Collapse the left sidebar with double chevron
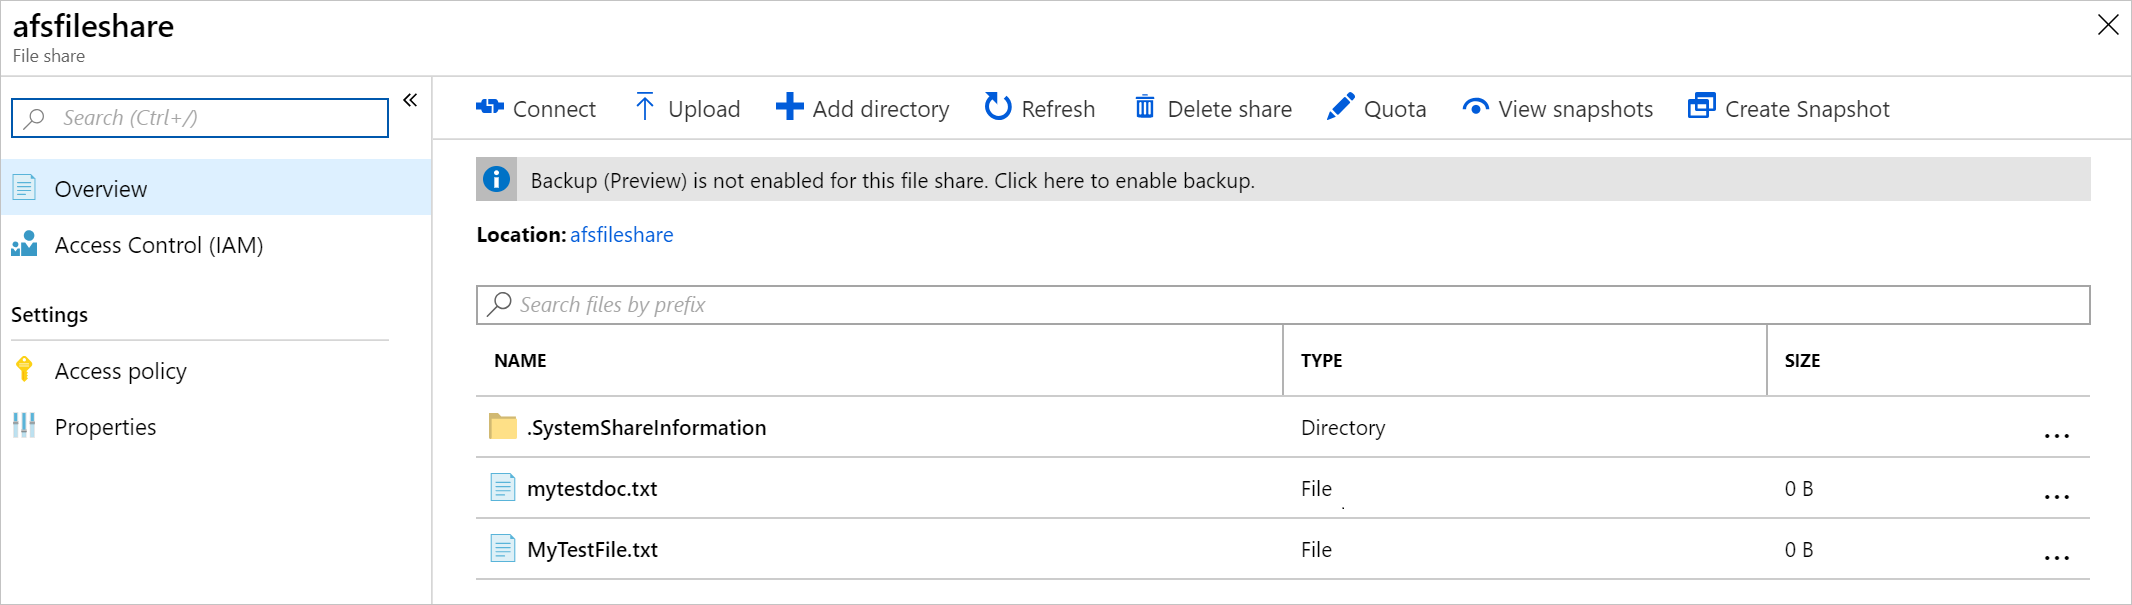 (410, 100)
